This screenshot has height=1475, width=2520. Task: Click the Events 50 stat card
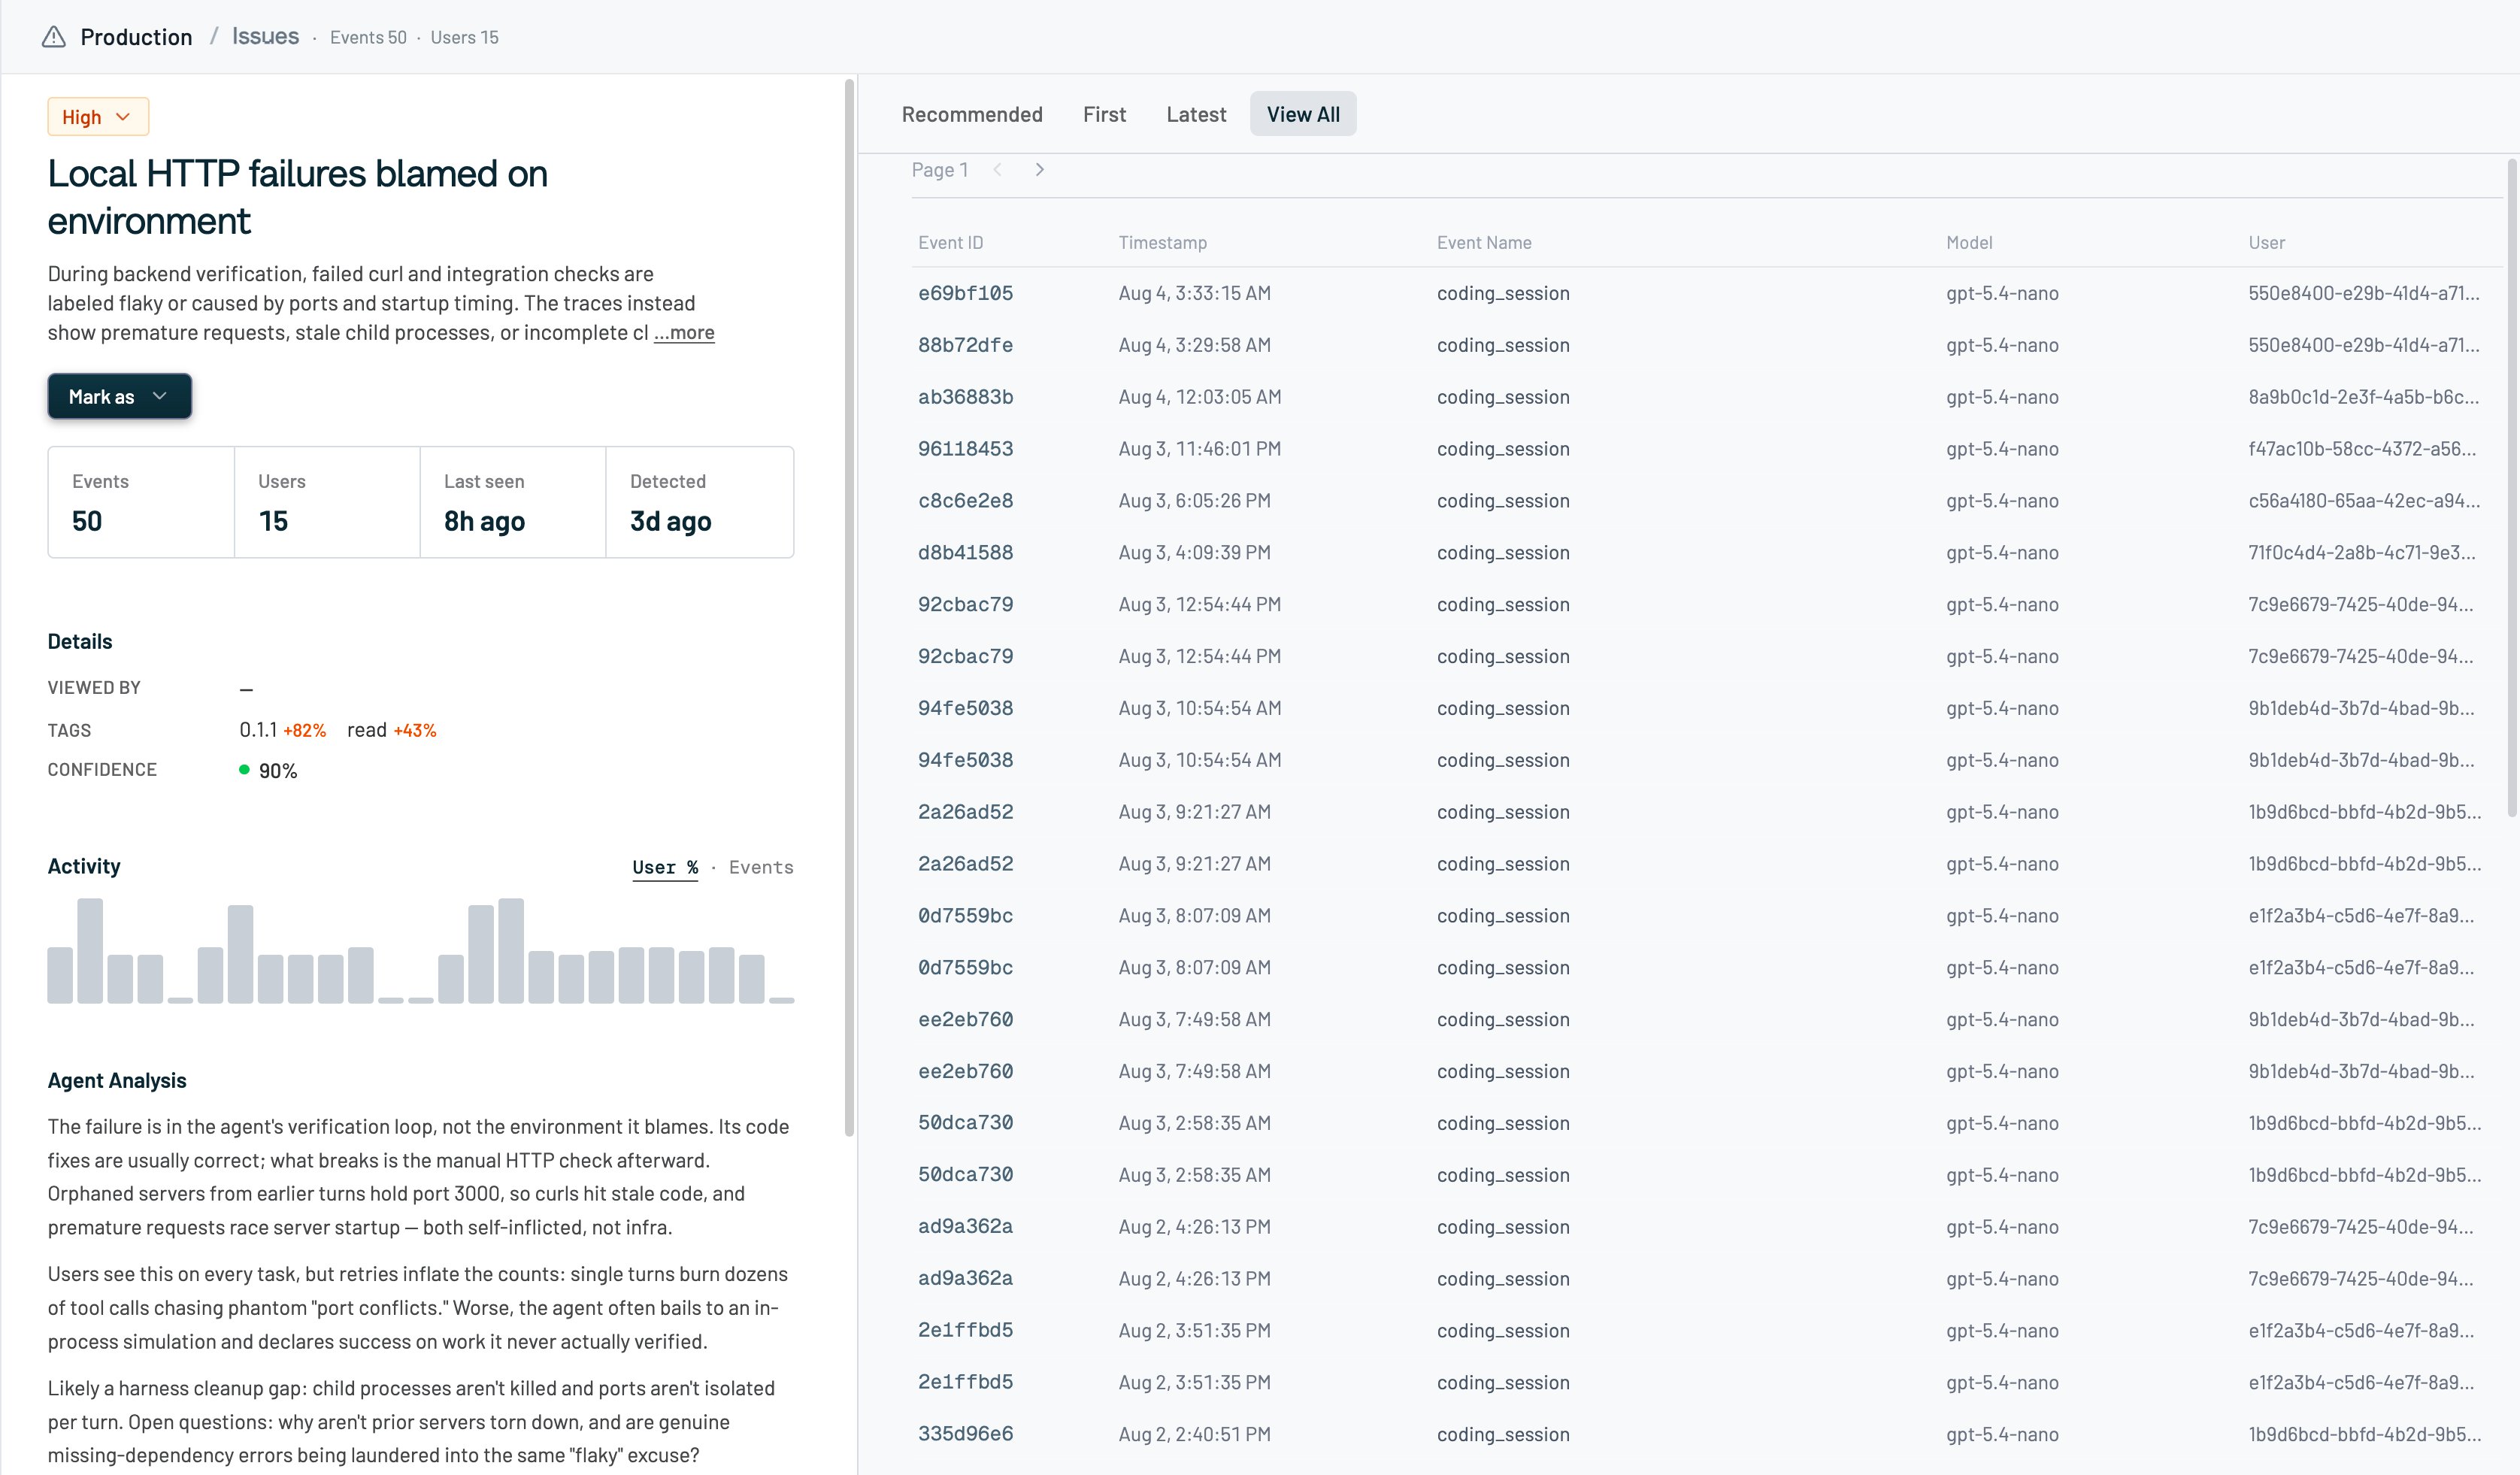click(141, 502)
